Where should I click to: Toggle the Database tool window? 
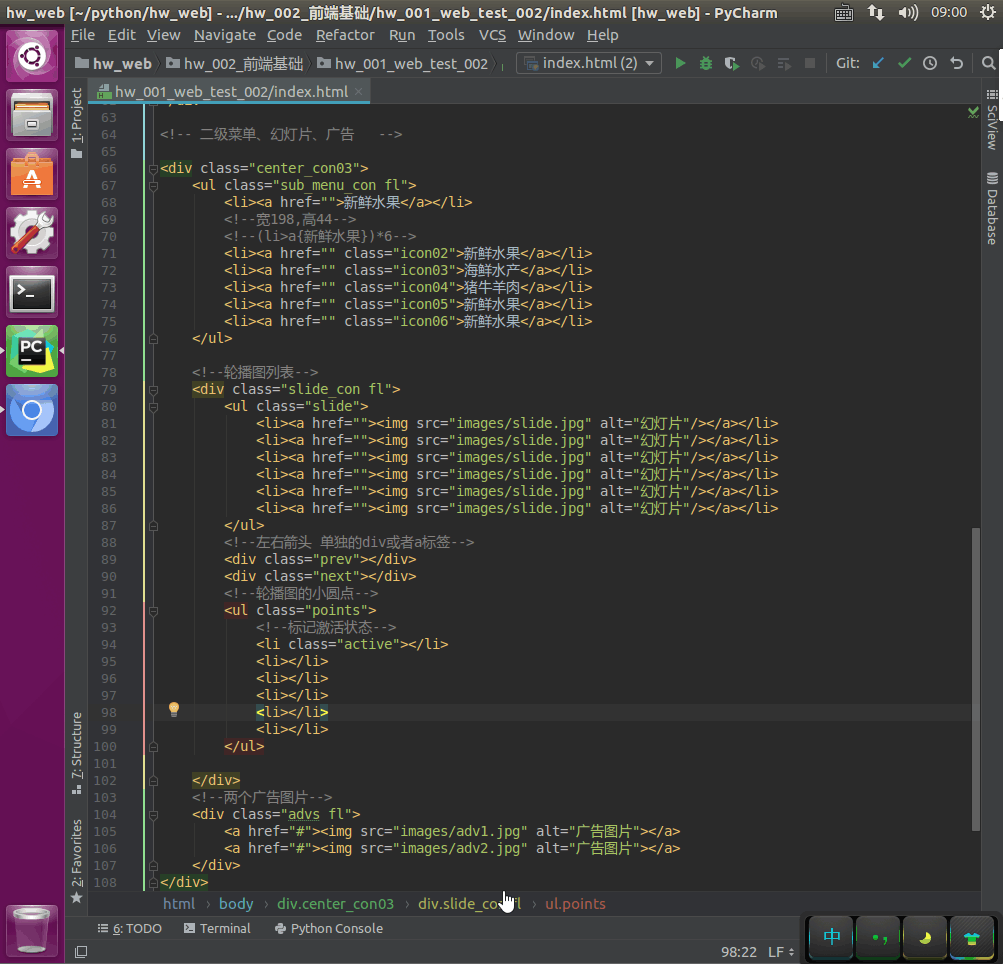click(x=991, y=209)
